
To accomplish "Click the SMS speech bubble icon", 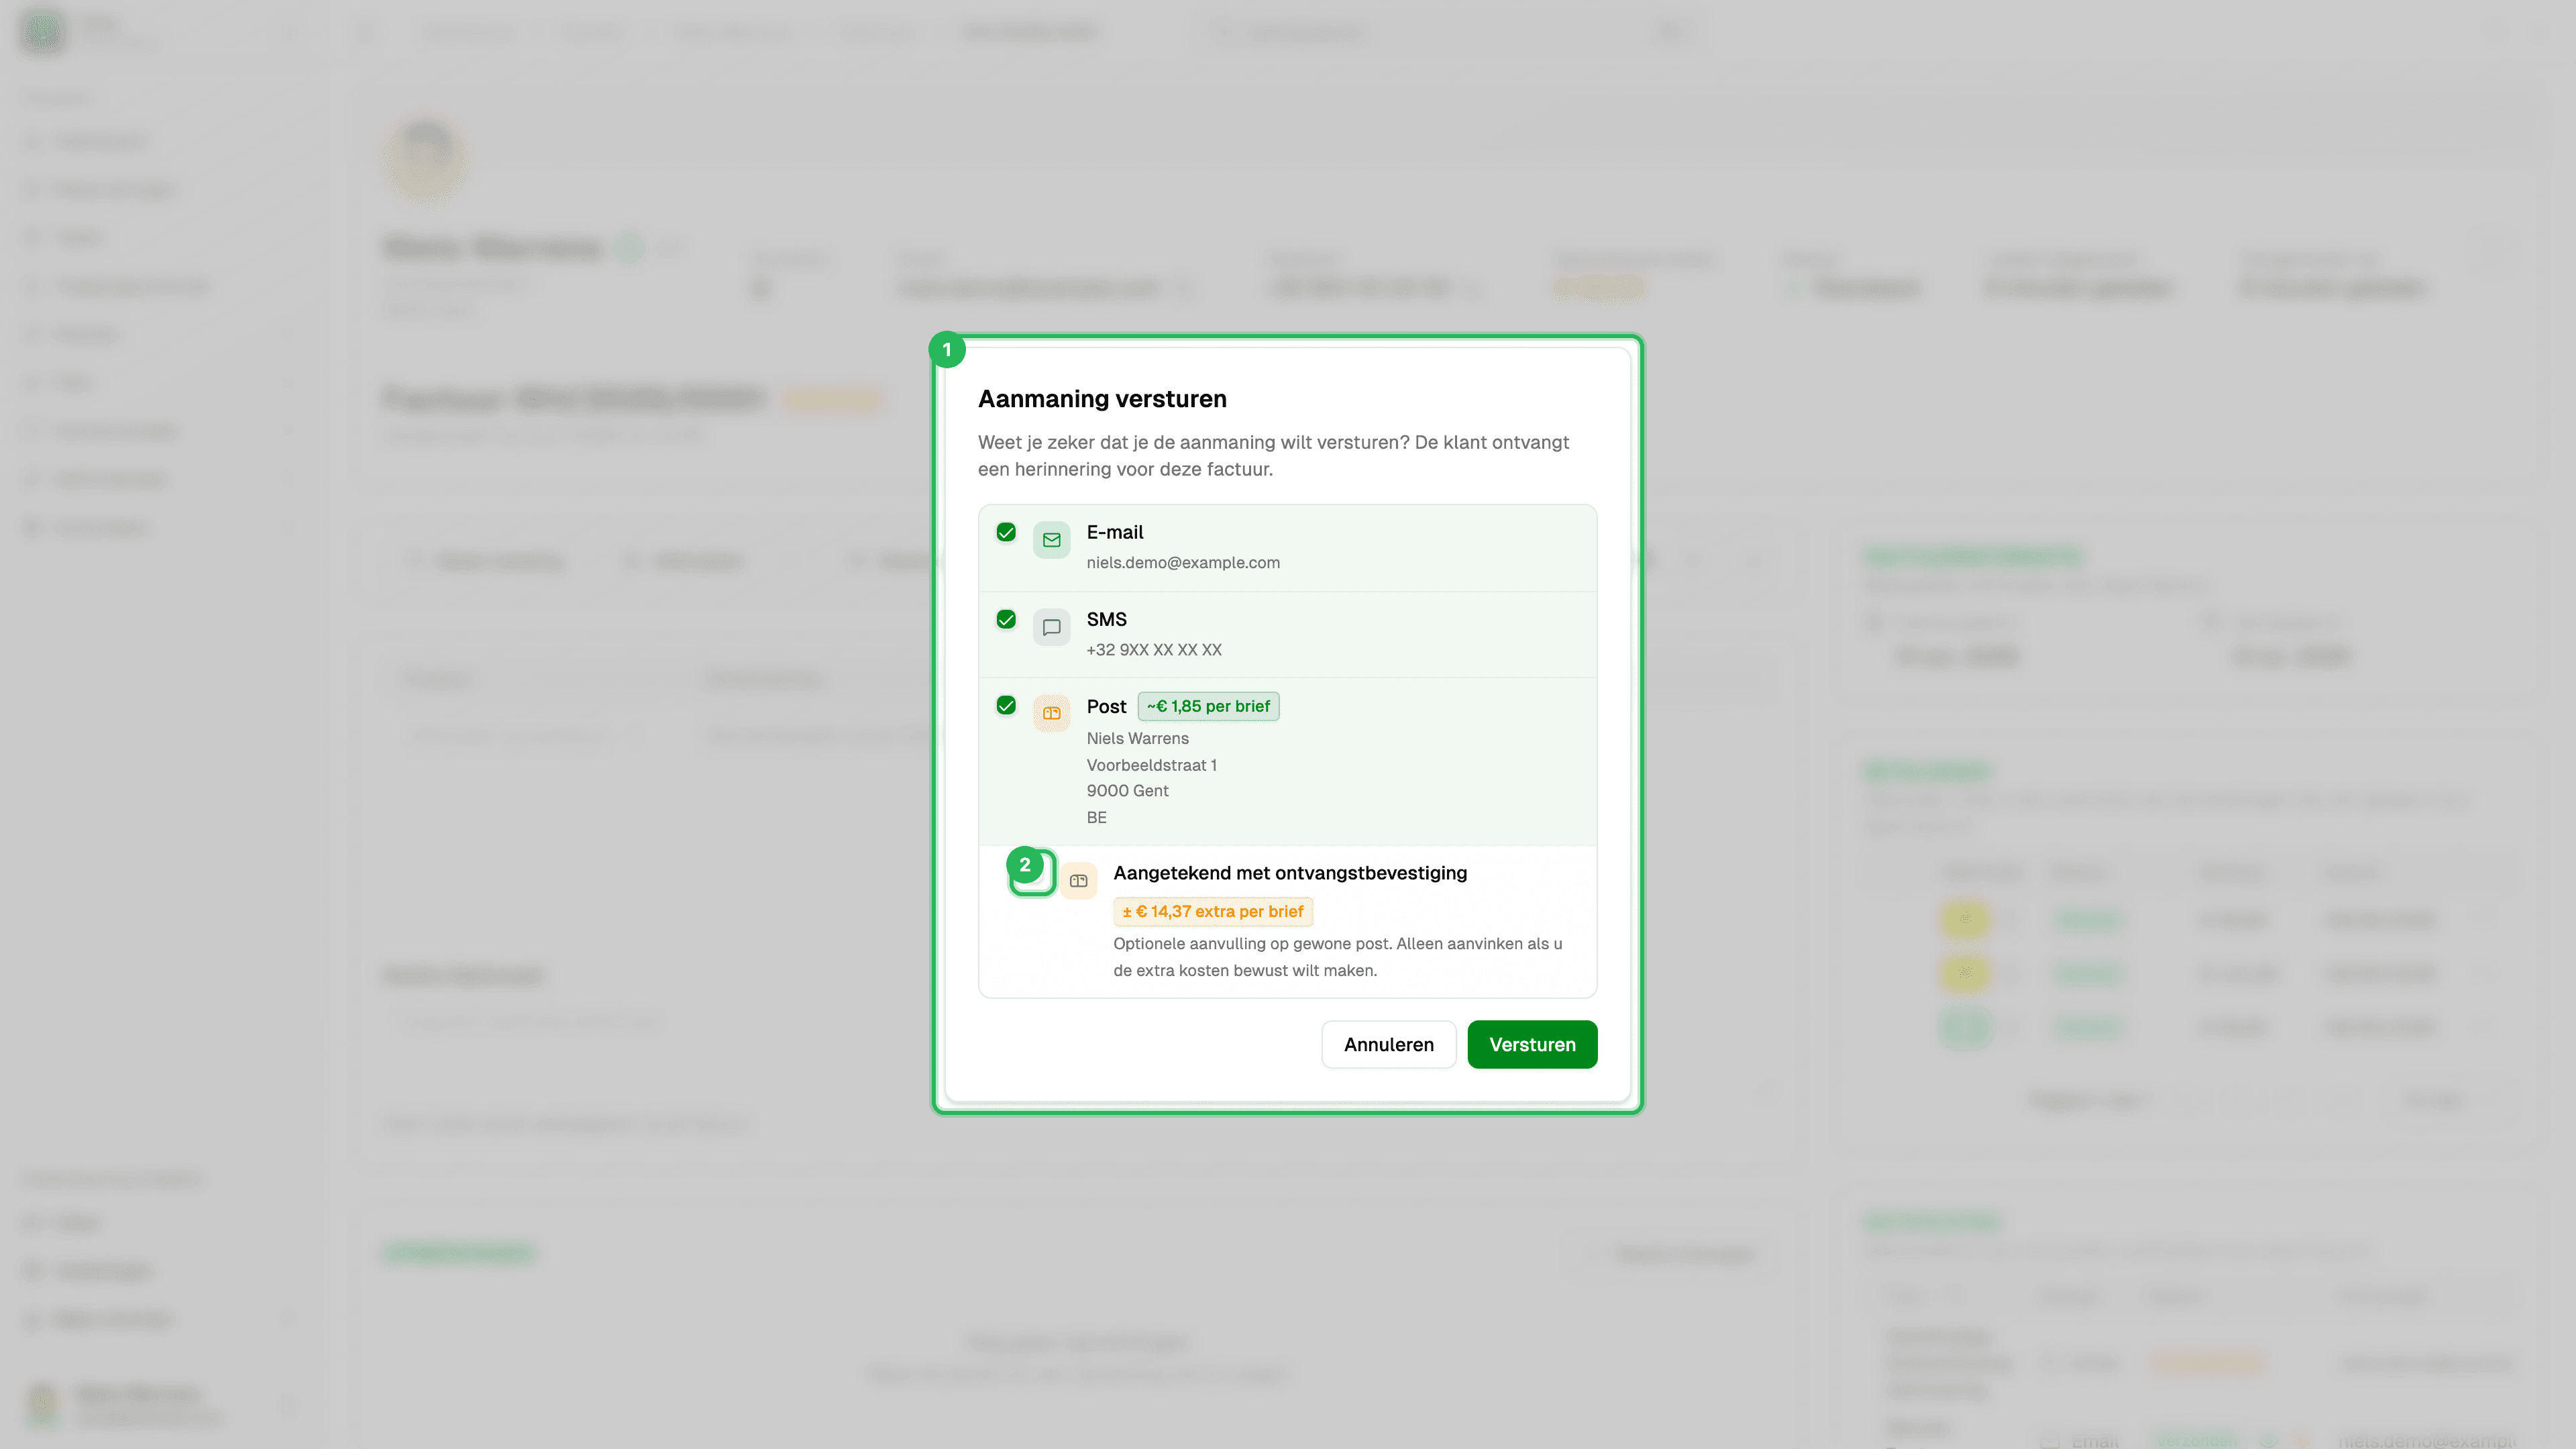I will pos(1051,627).
